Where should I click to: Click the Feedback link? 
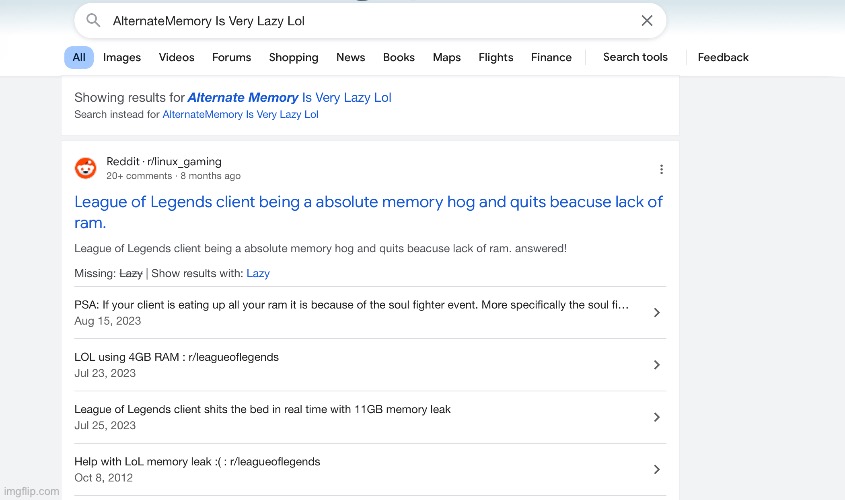coord(723,57)
